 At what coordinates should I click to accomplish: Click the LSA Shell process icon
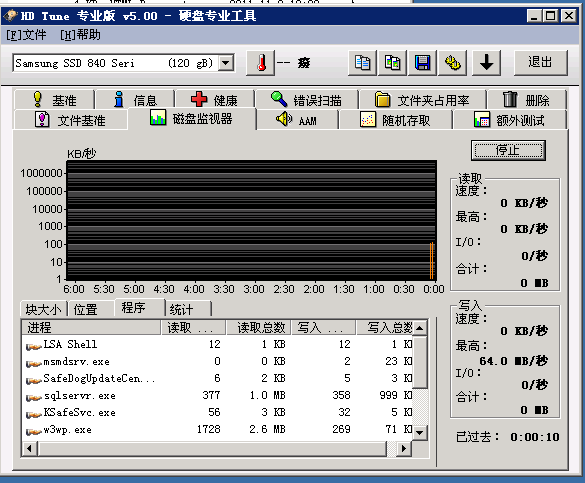34,345
